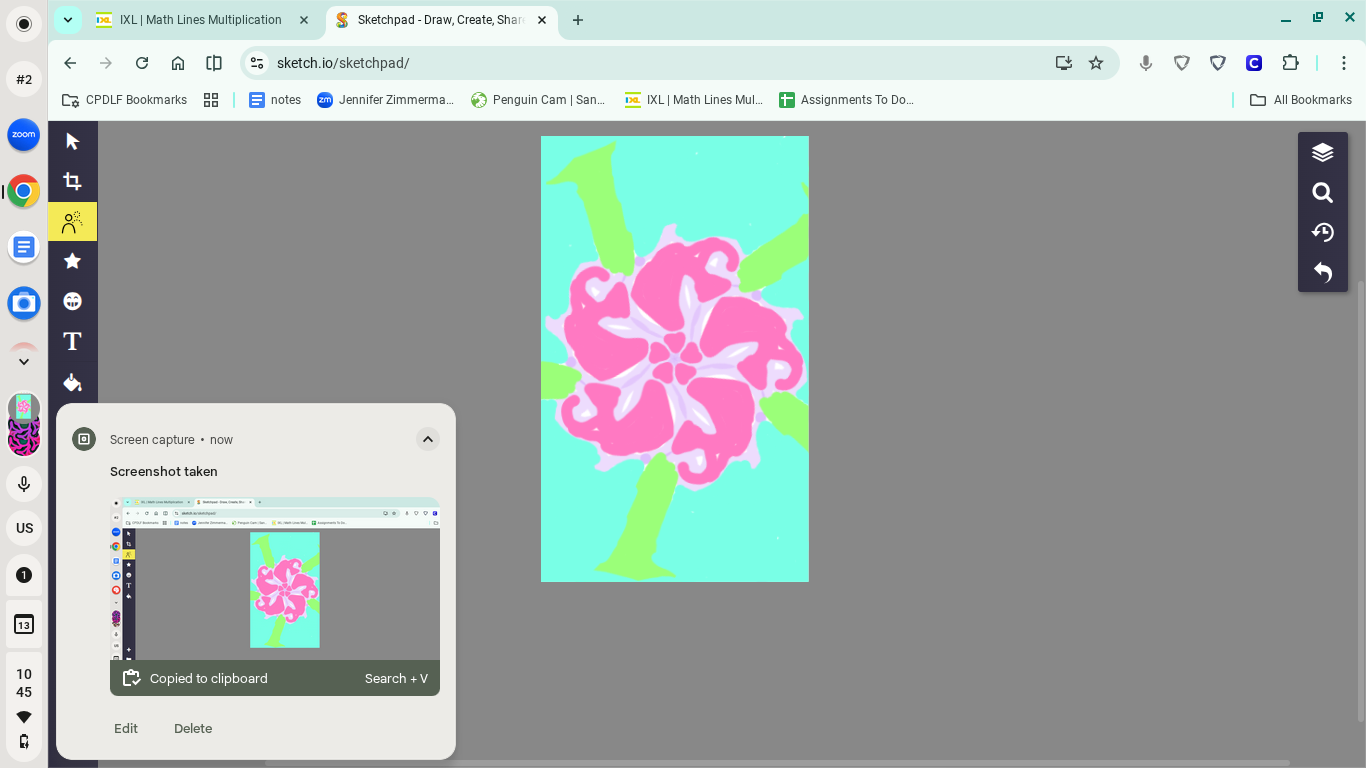Open the flower drawing canvas
The image size is (1366, 768).
click(675, 359)
